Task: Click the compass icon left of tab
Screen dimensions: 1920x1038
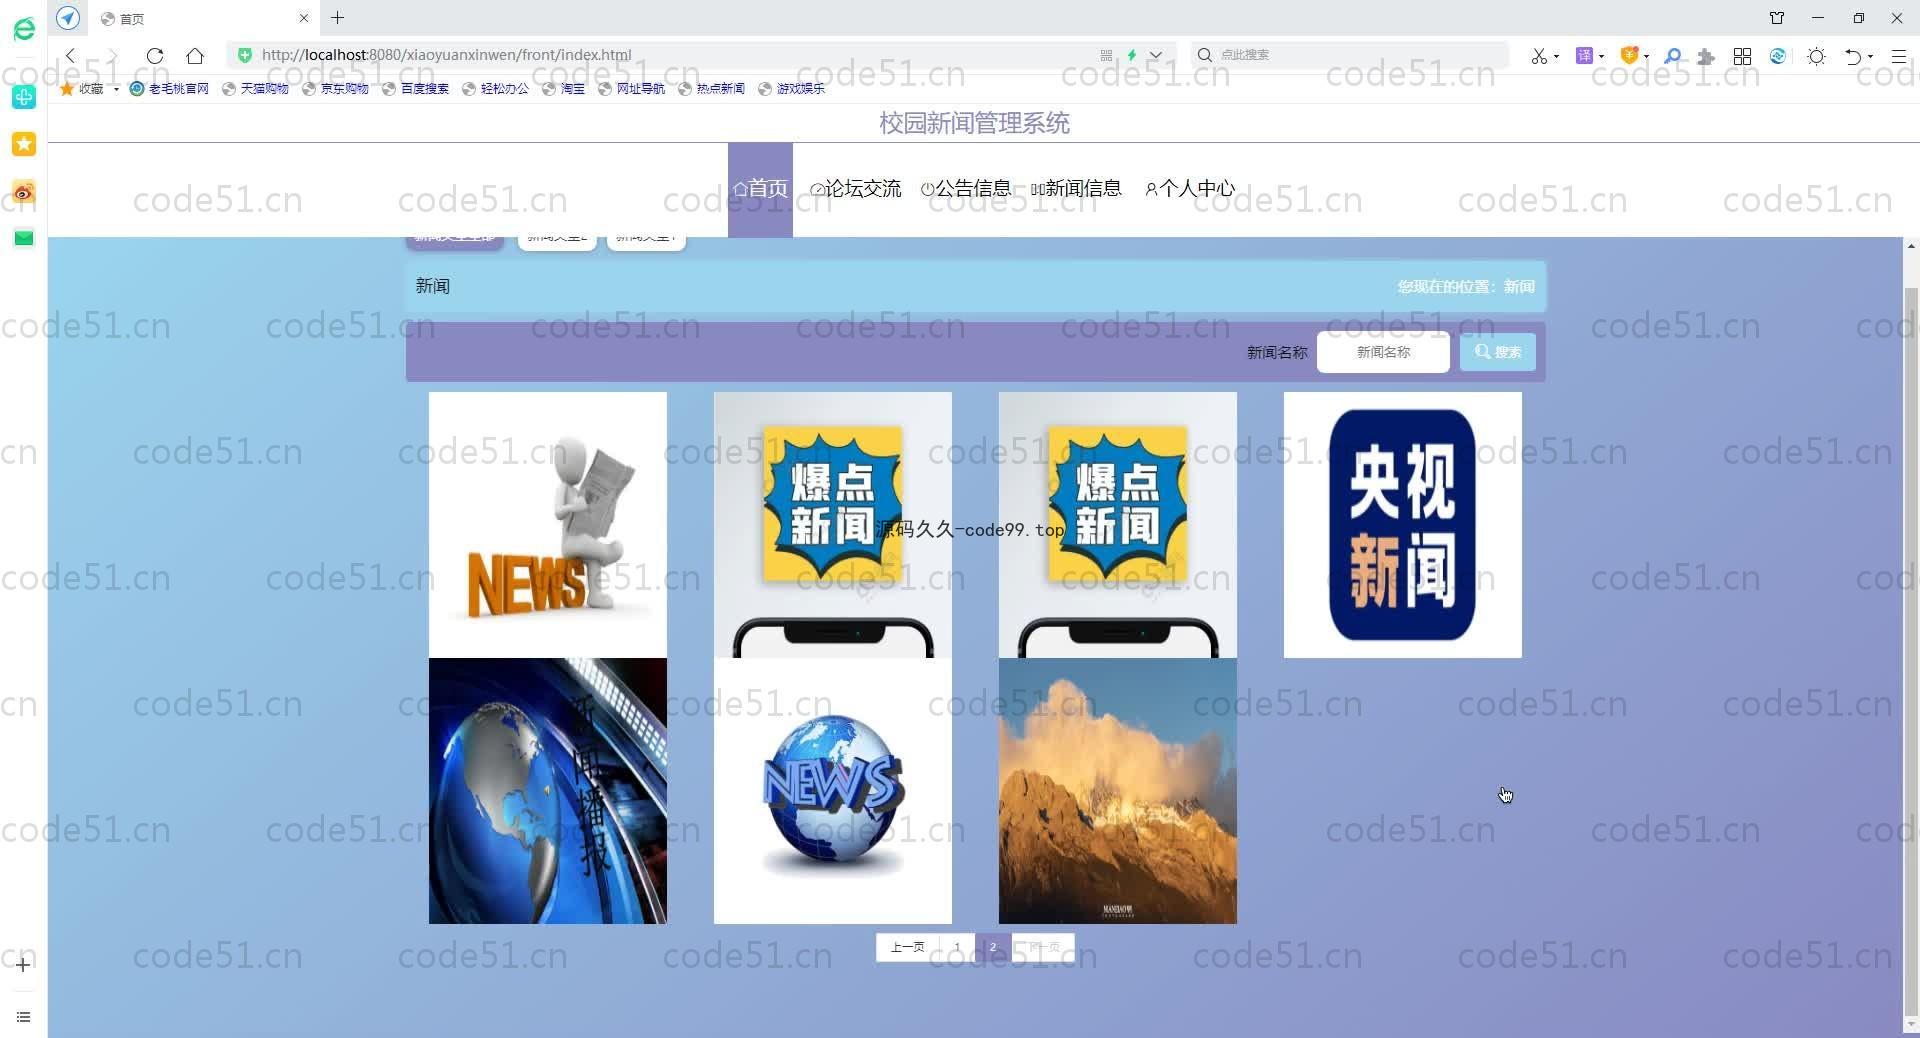Action: 68,18
